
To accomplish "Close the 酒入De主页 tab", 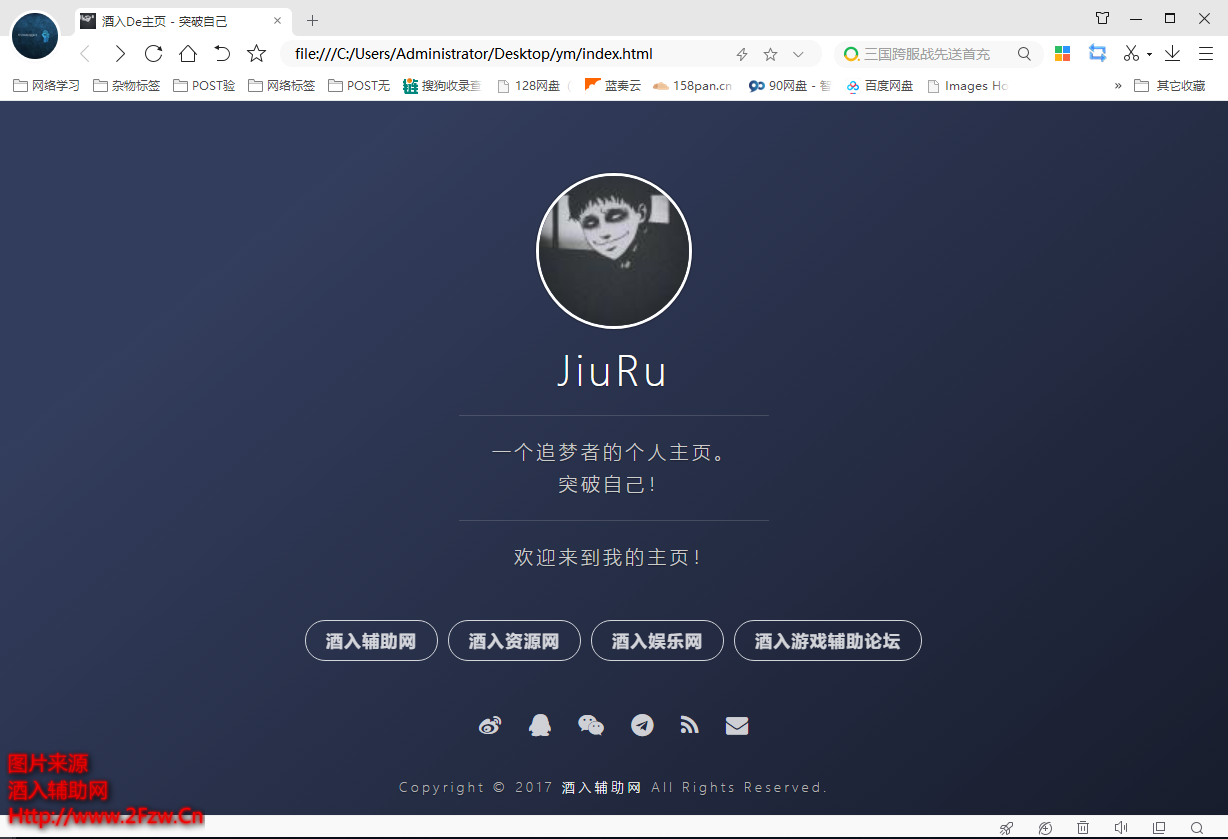I will point(278,20).
